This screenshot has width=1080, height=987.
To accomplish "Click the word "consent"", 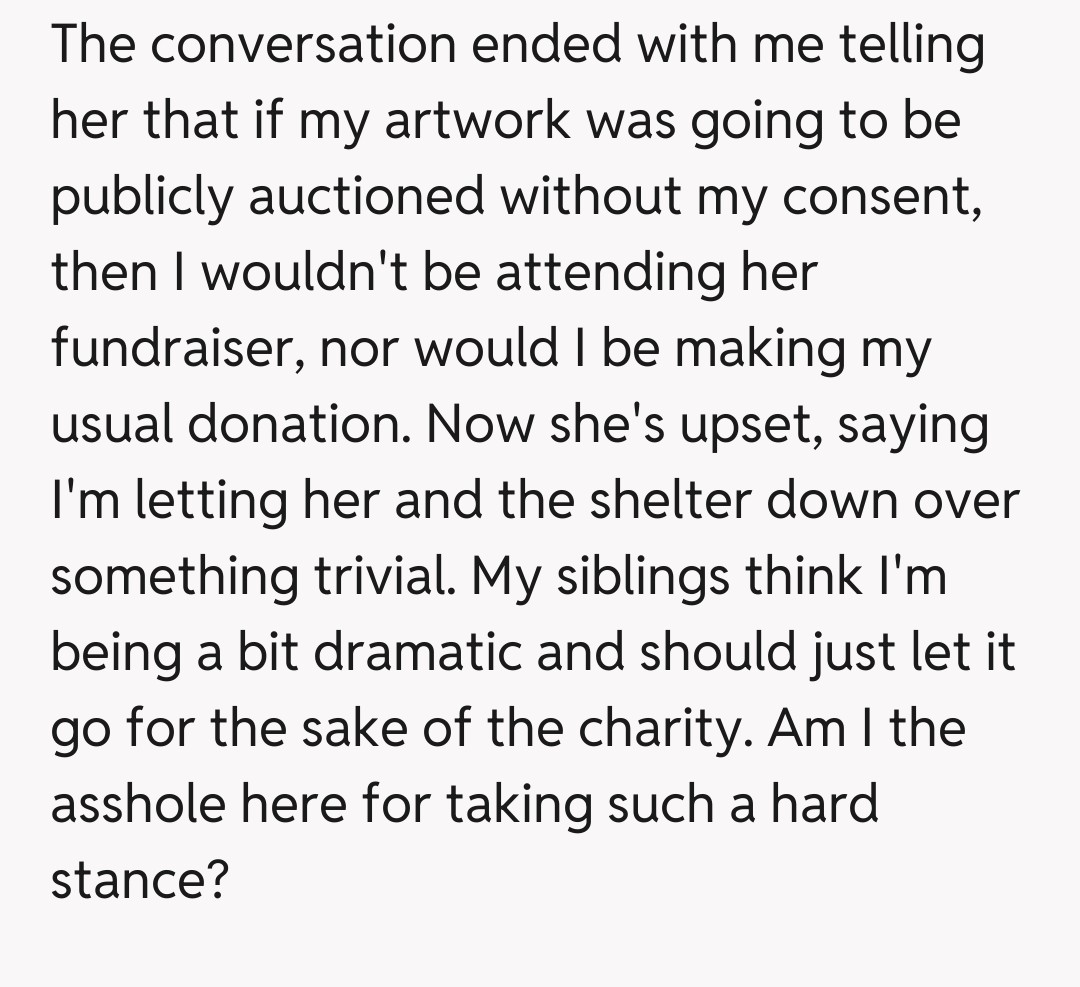I will [878, 197].
